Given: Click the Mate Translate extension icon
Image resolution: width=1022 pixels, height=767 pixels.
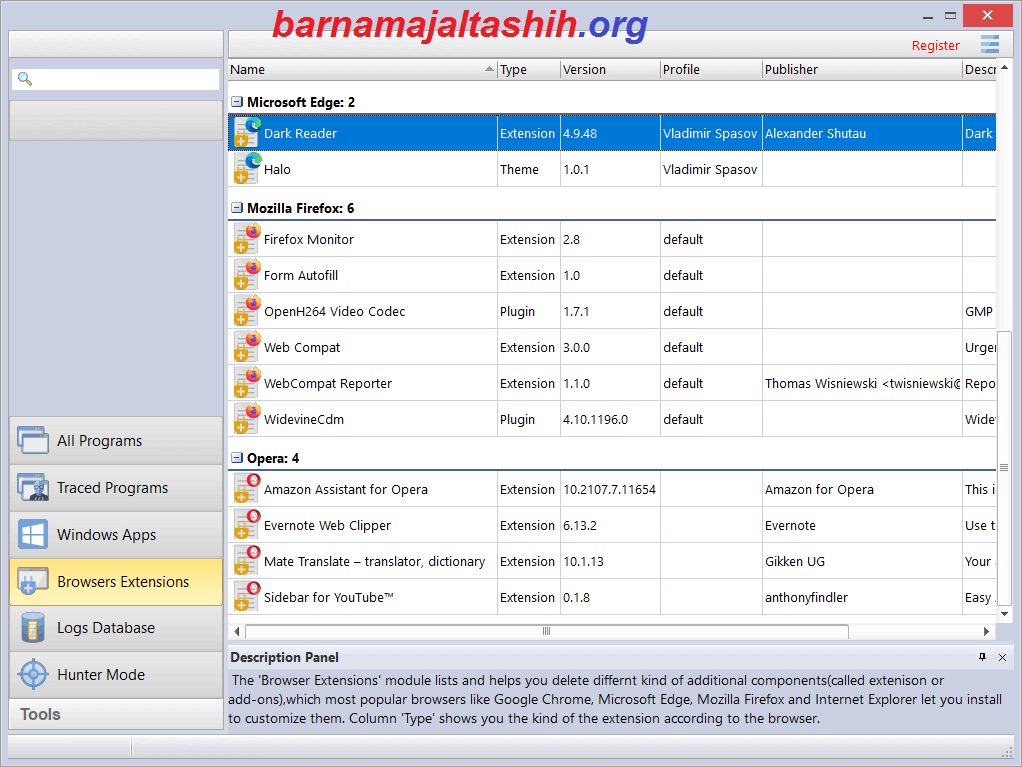Looking at the screenshot, I should [247, 560].
